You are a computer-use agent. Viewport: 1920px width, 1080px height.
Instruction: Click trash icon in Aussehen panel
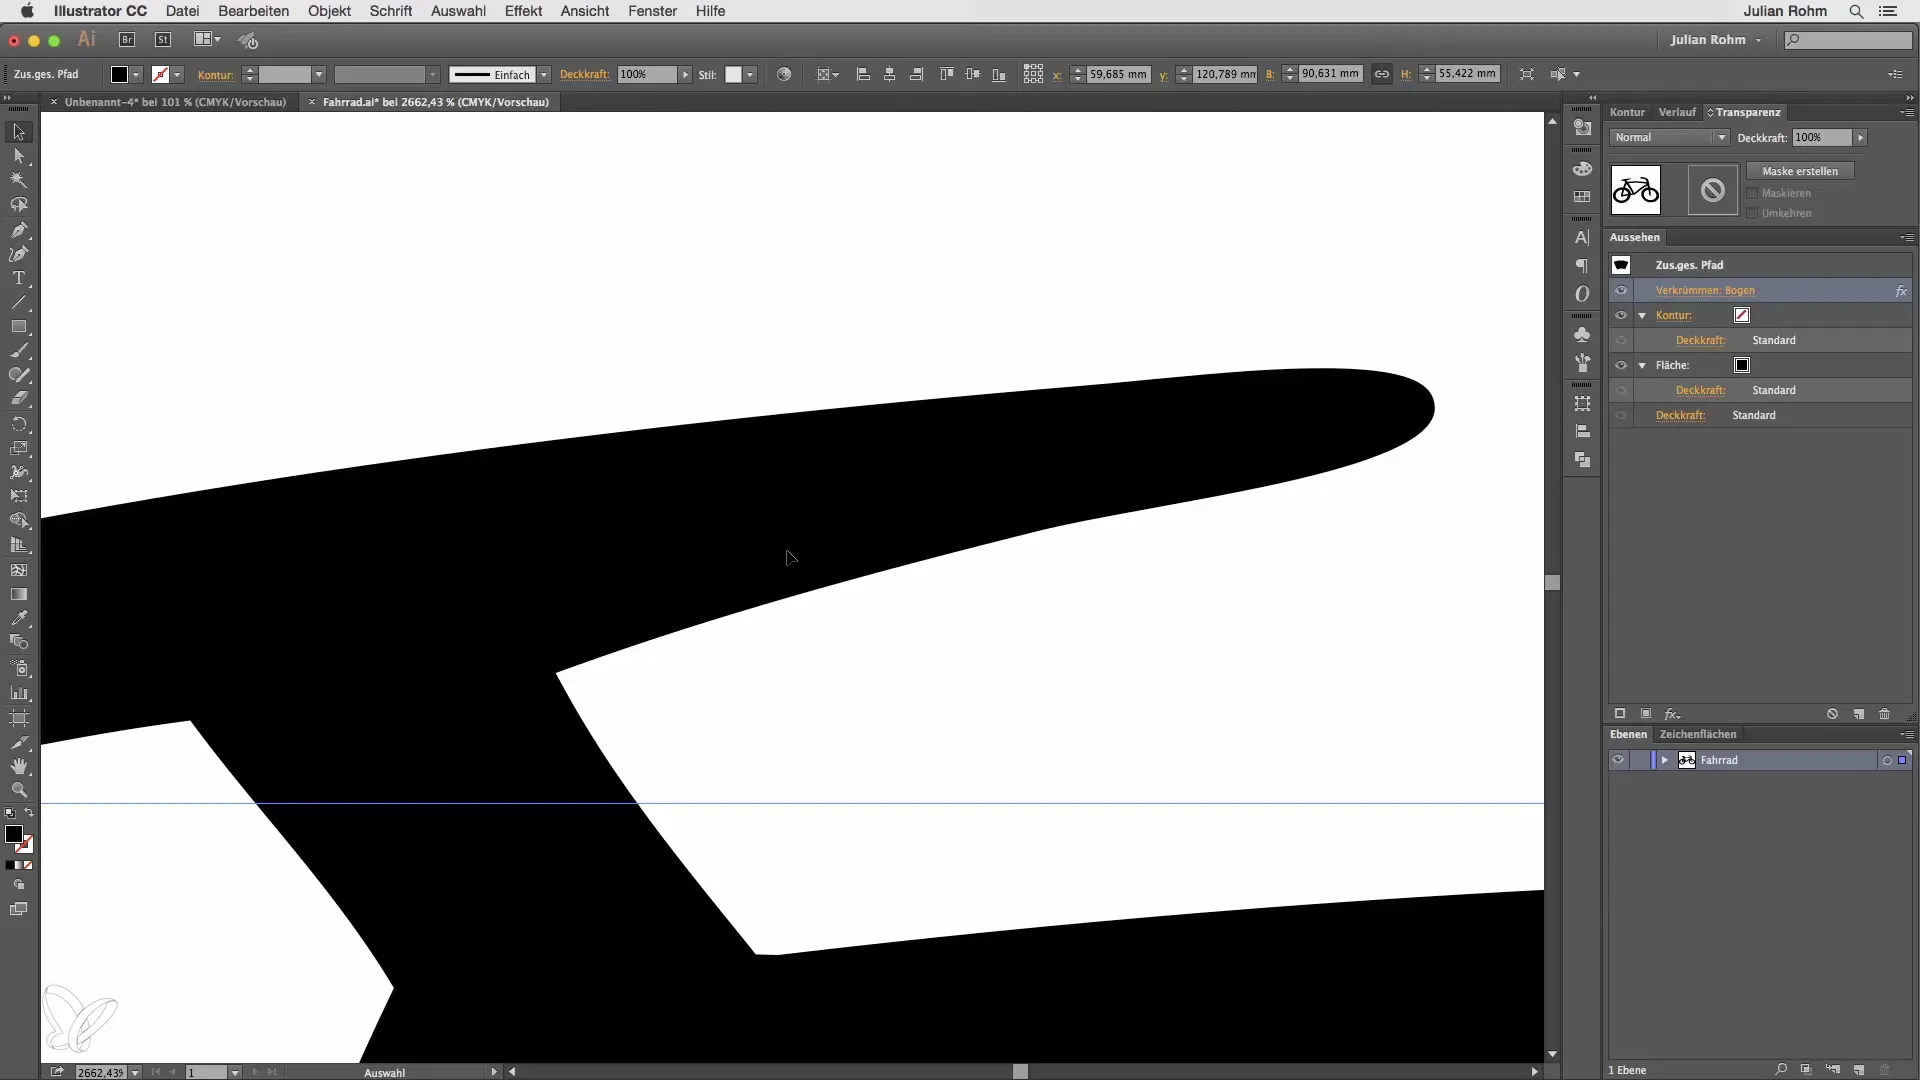[x=1885, y=714]
